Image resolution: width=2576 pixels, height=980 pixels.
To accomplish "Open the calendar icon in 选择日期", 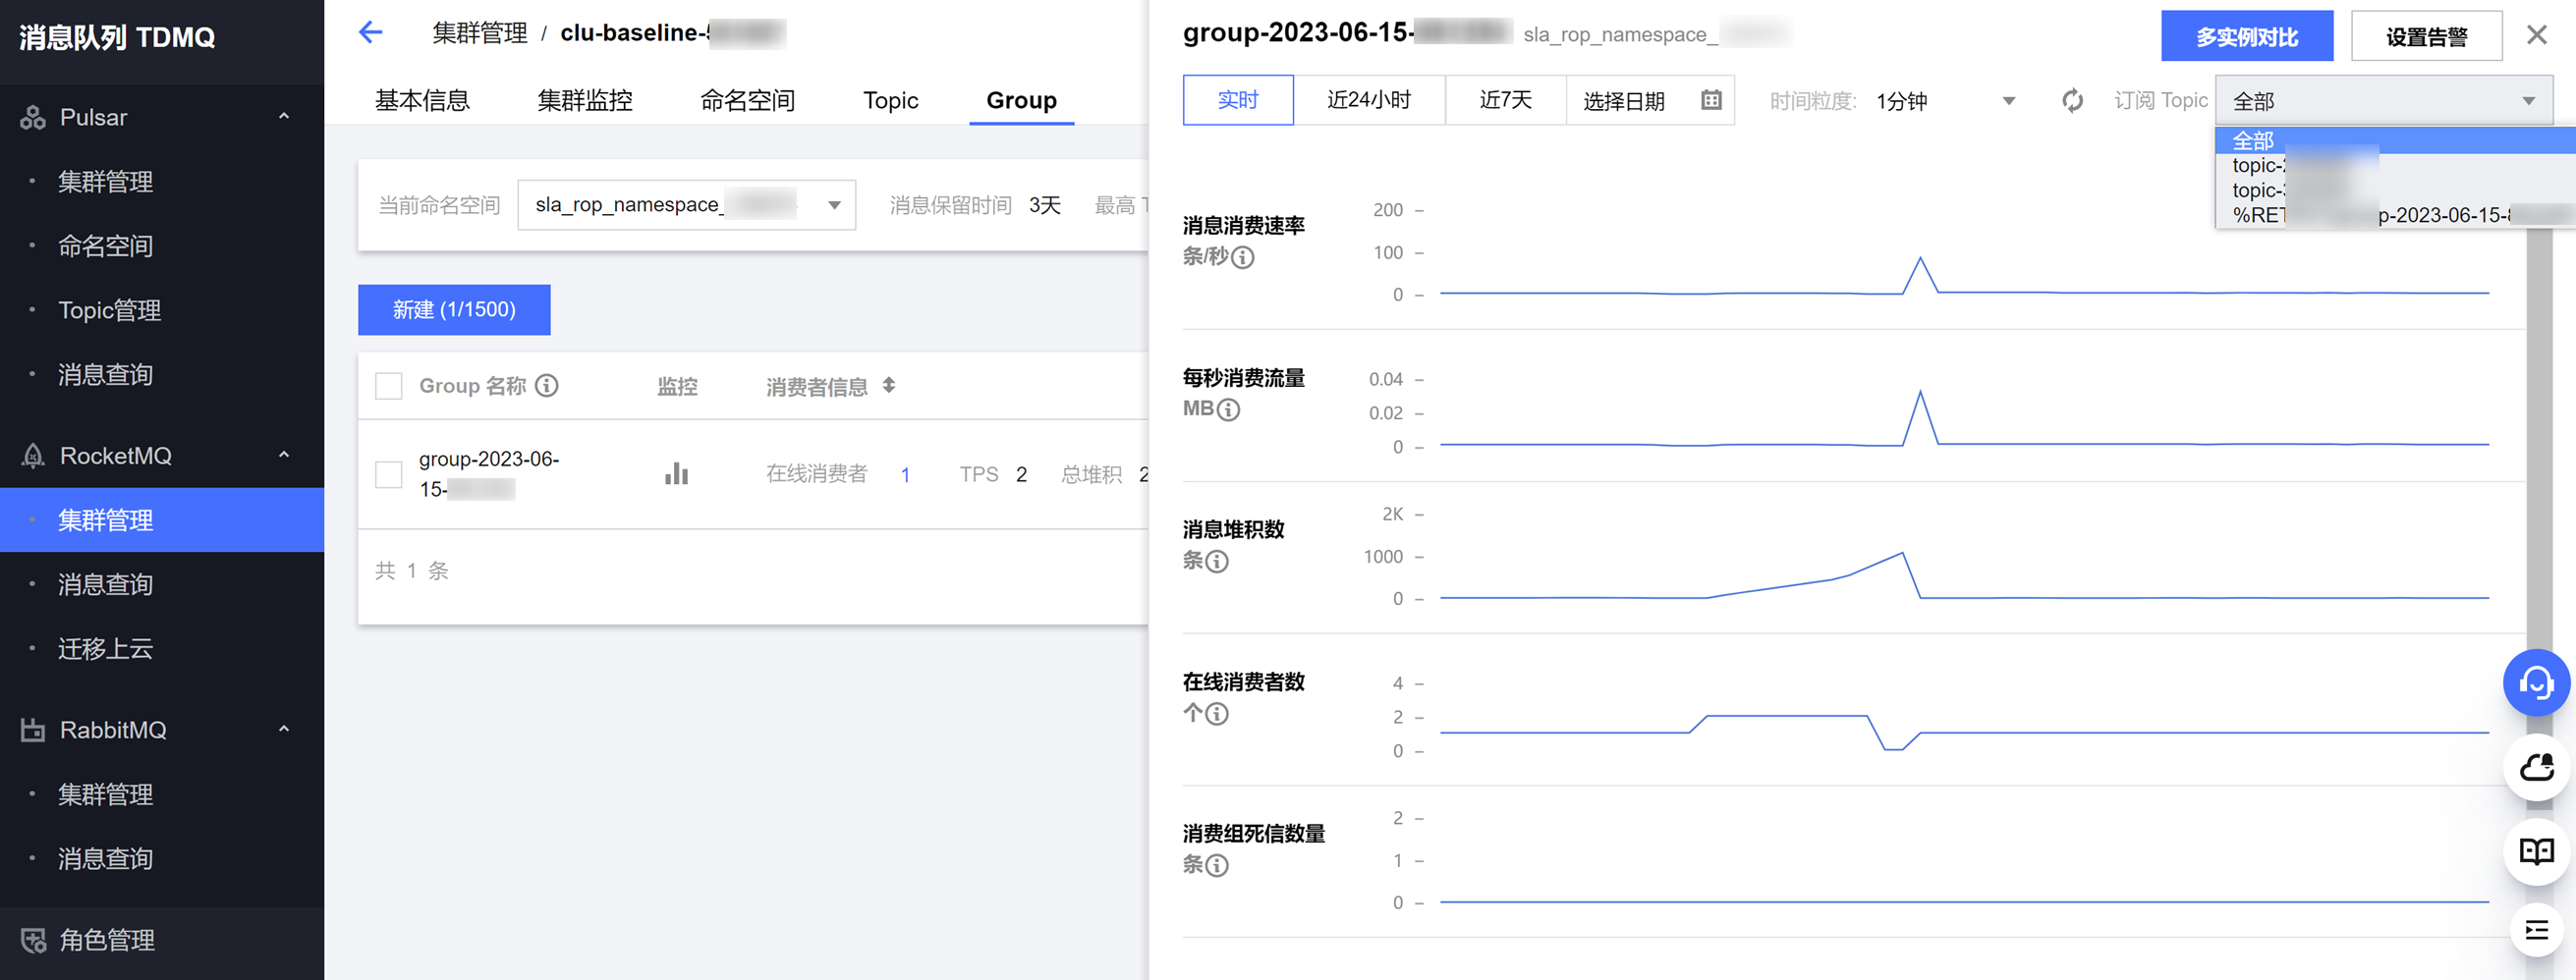I will (x=1711, y=100).
